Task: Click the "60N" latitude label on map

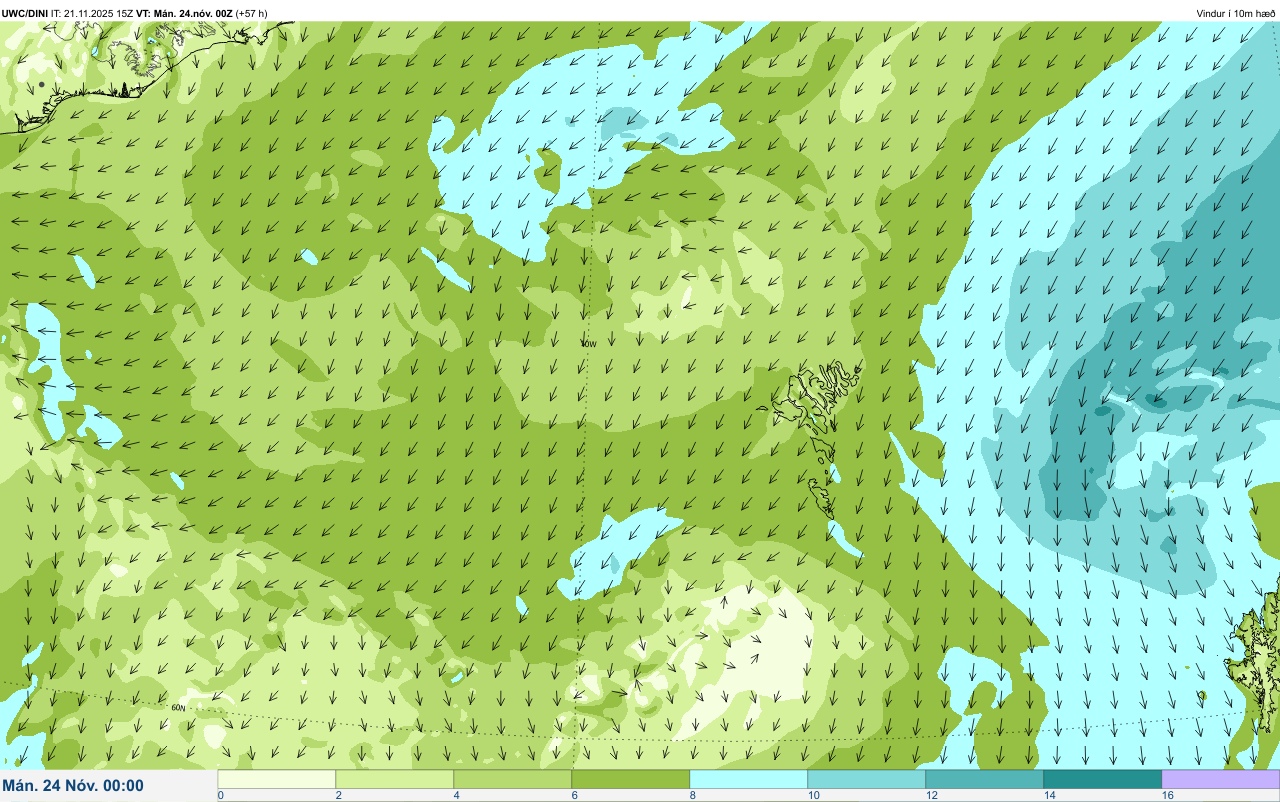Action: tap(178, 707)
